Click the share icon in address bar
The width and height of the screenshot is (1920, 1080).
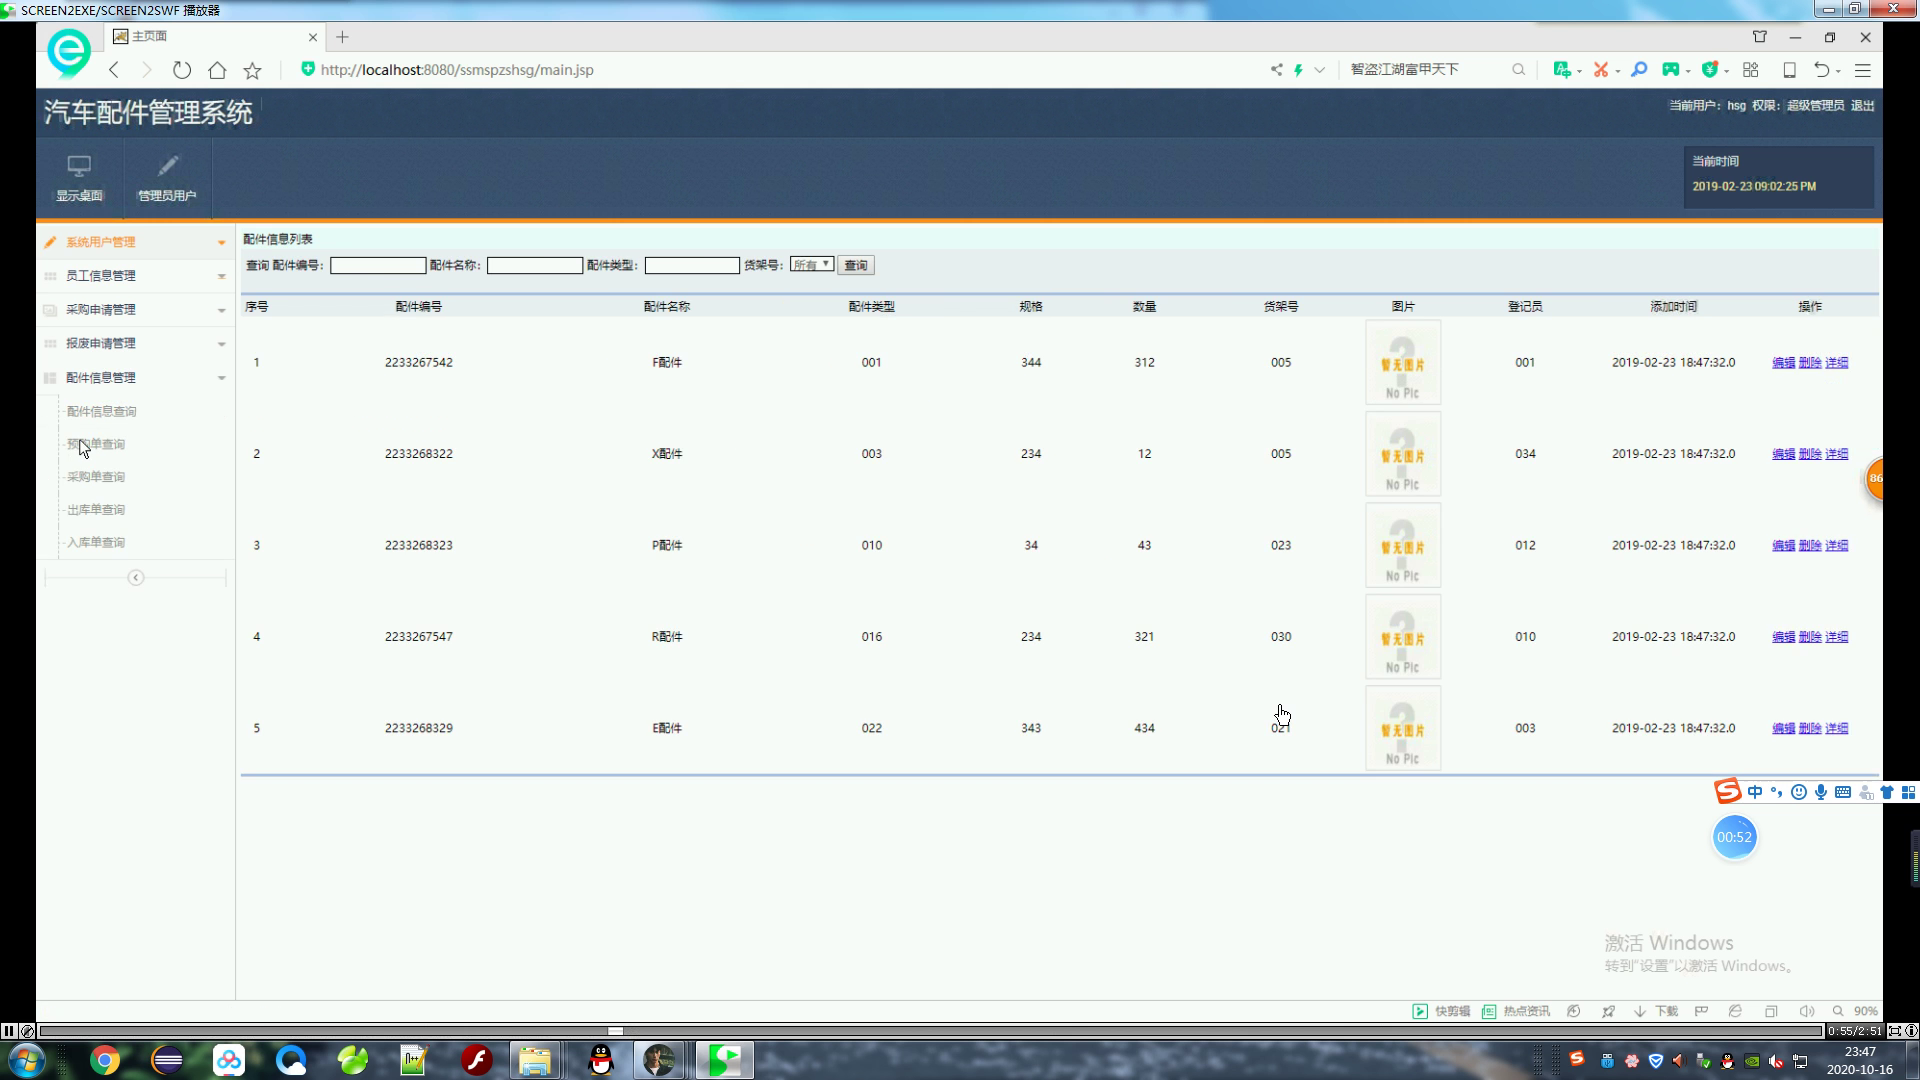(1277, 70)
